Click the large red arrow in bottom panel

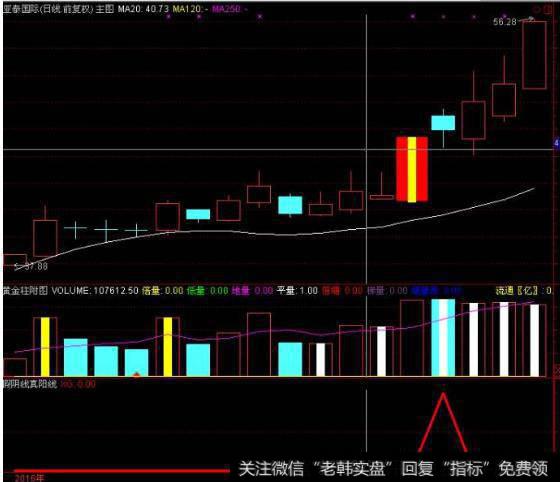click(442, 422)
